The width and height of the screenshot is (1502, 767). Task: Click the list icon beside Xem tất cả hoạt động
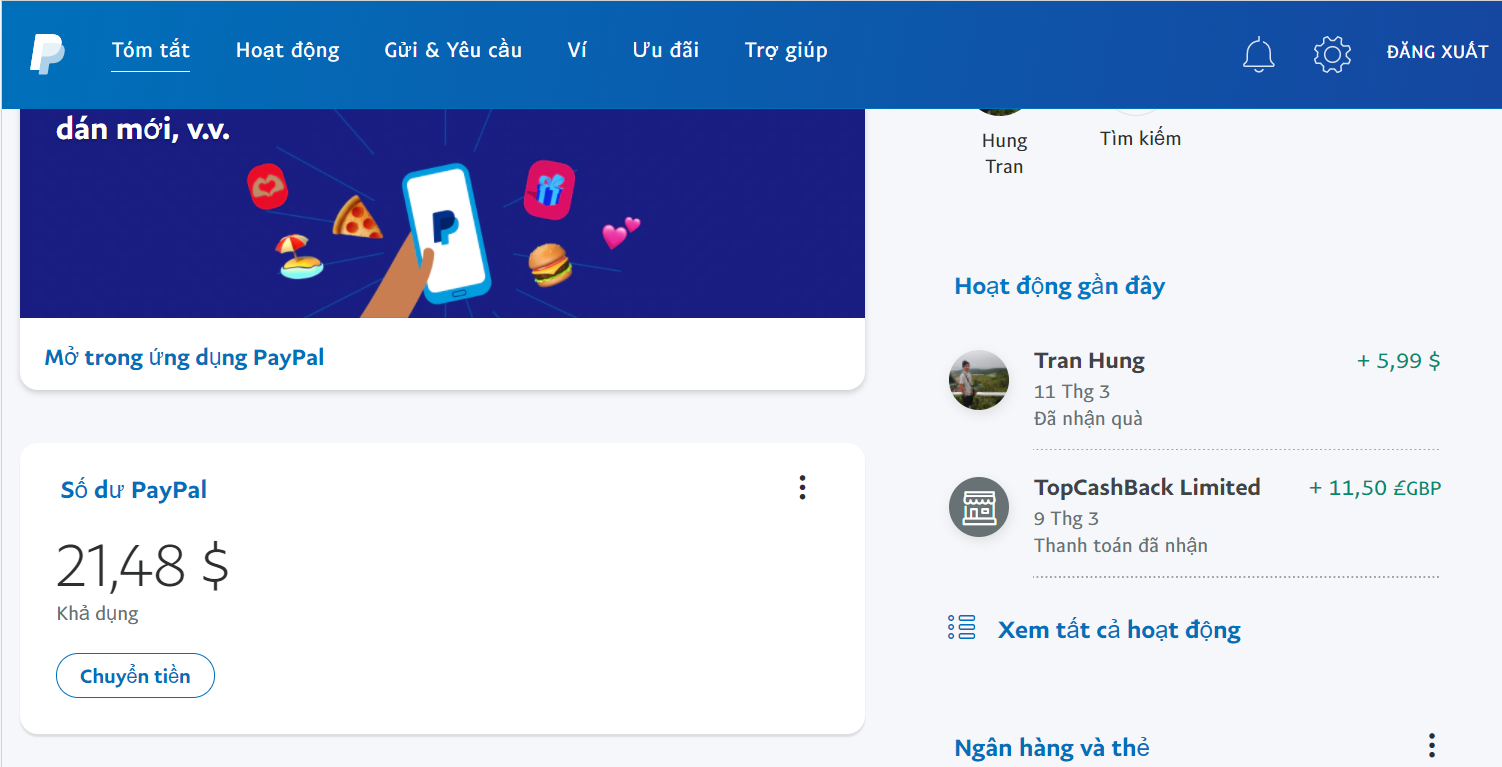(x=962, y=628)
